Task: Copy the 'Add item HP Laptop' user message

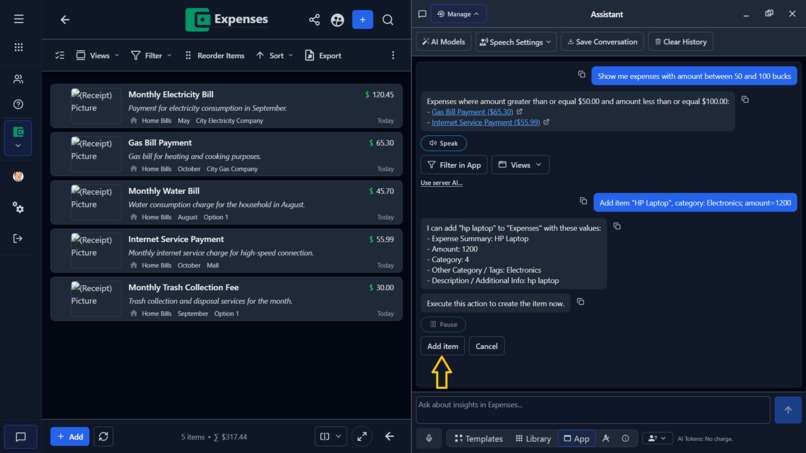Action: click(x=583, y=201)
